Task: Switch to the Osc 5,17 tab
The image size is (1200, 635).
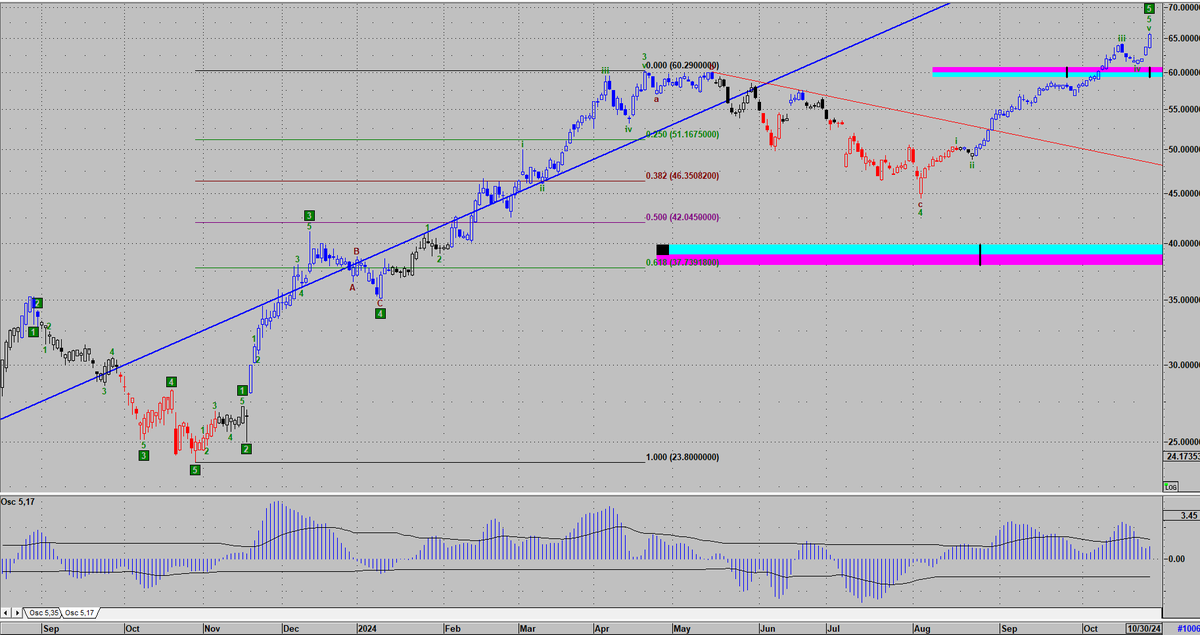Action: (78, 612)
